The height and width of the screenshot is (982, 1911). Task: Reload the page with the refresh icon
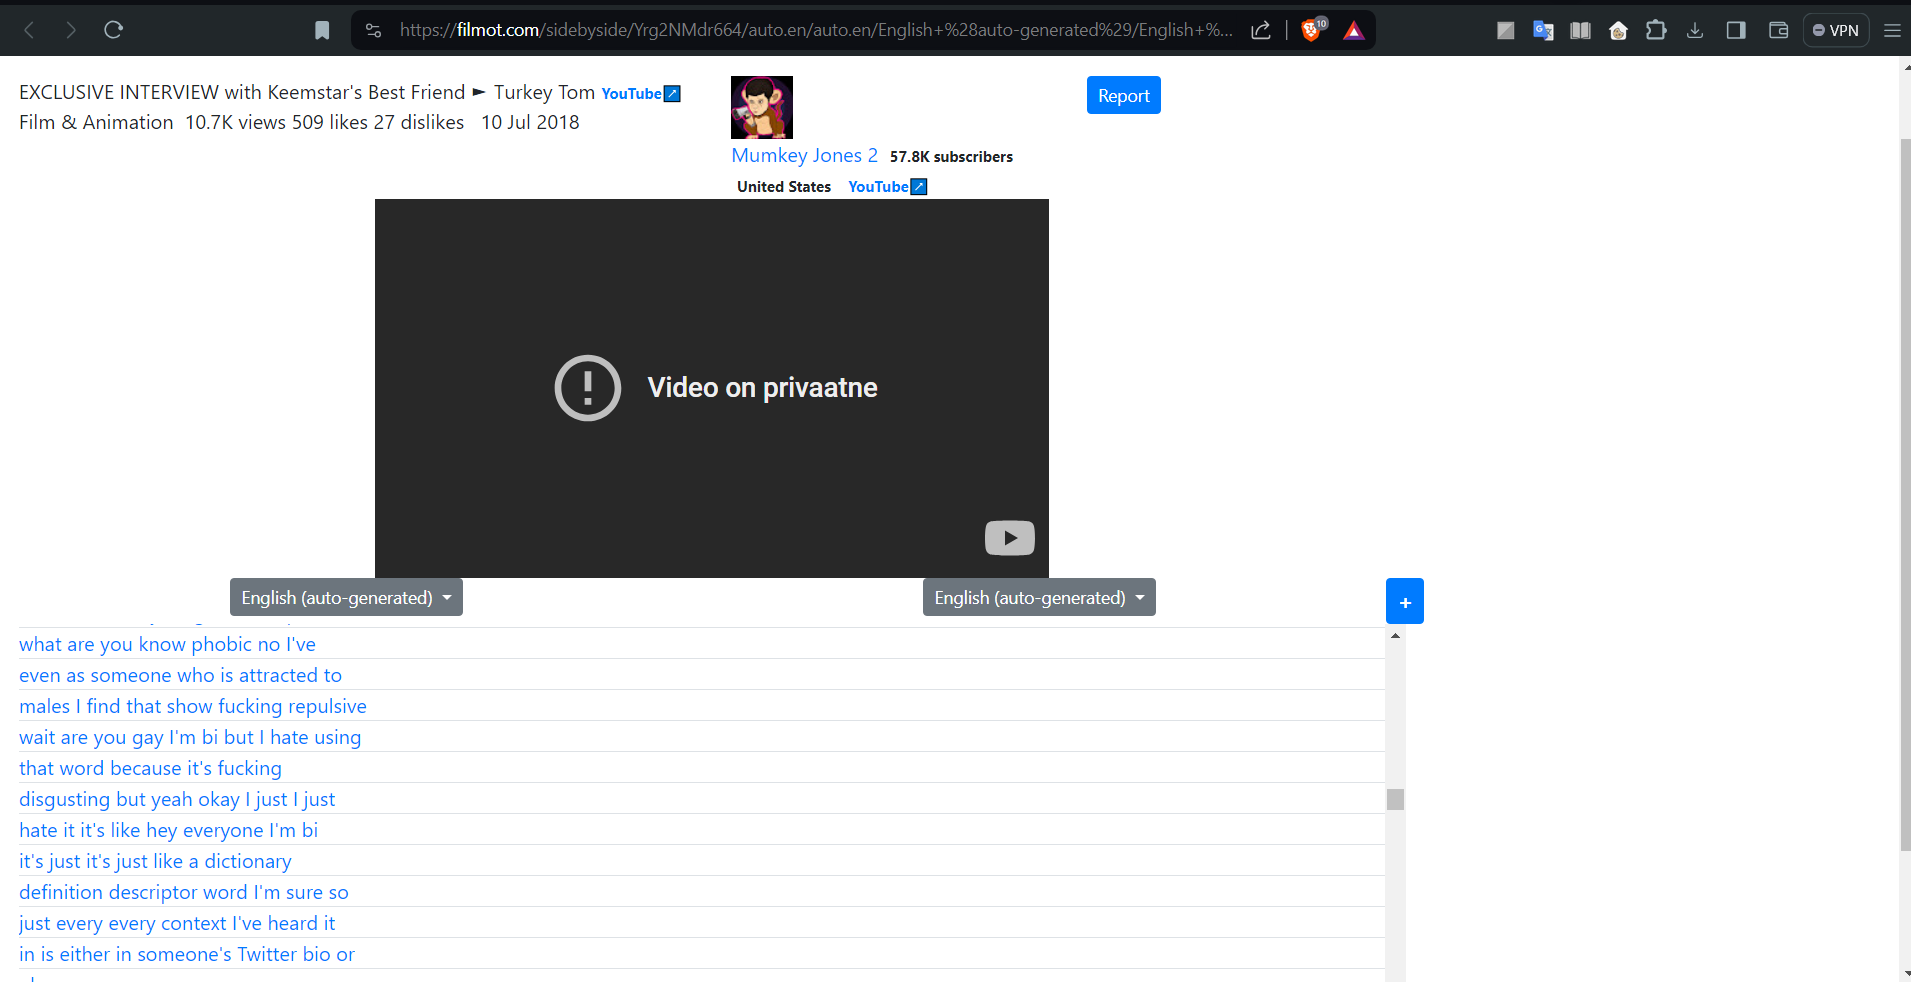[113, 30]
